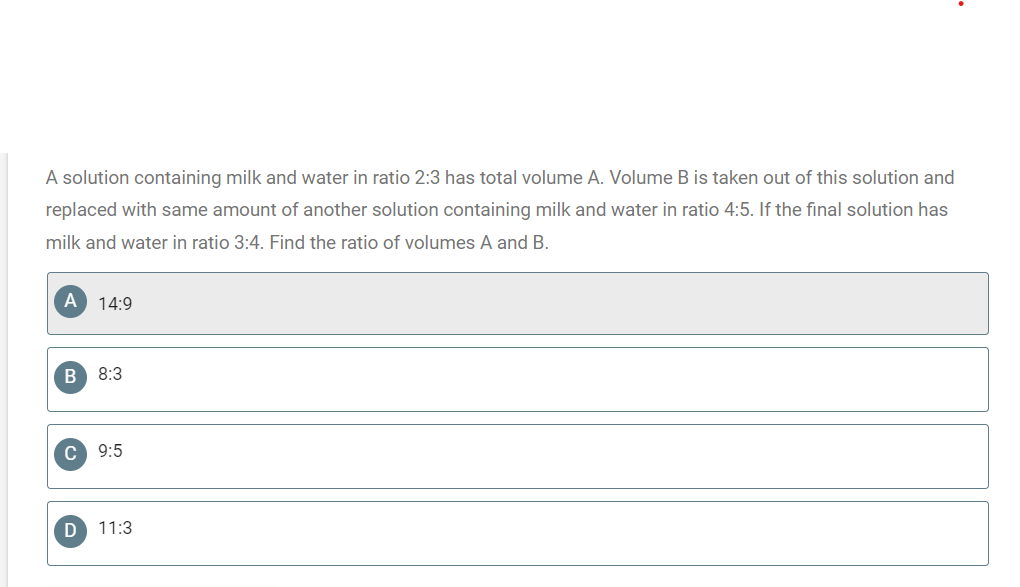Select the 9:5 answer text
Screen dimensions: 1020x587
tap(110, 451)
